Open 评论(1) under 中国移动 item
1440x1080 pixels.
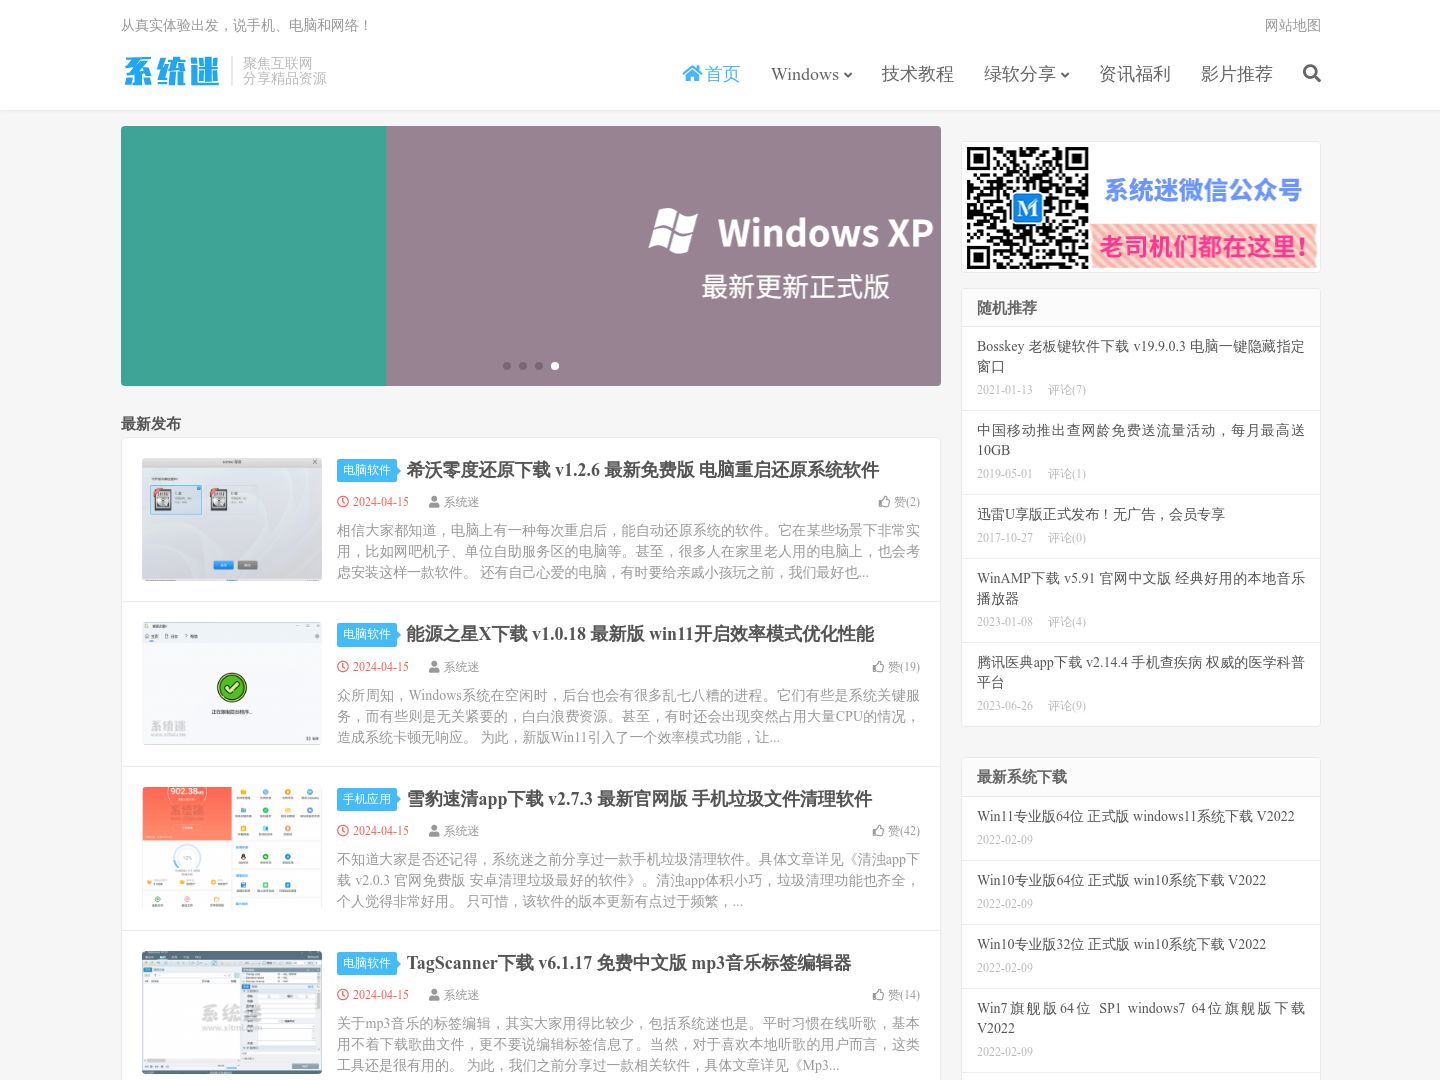point(1067,474)
